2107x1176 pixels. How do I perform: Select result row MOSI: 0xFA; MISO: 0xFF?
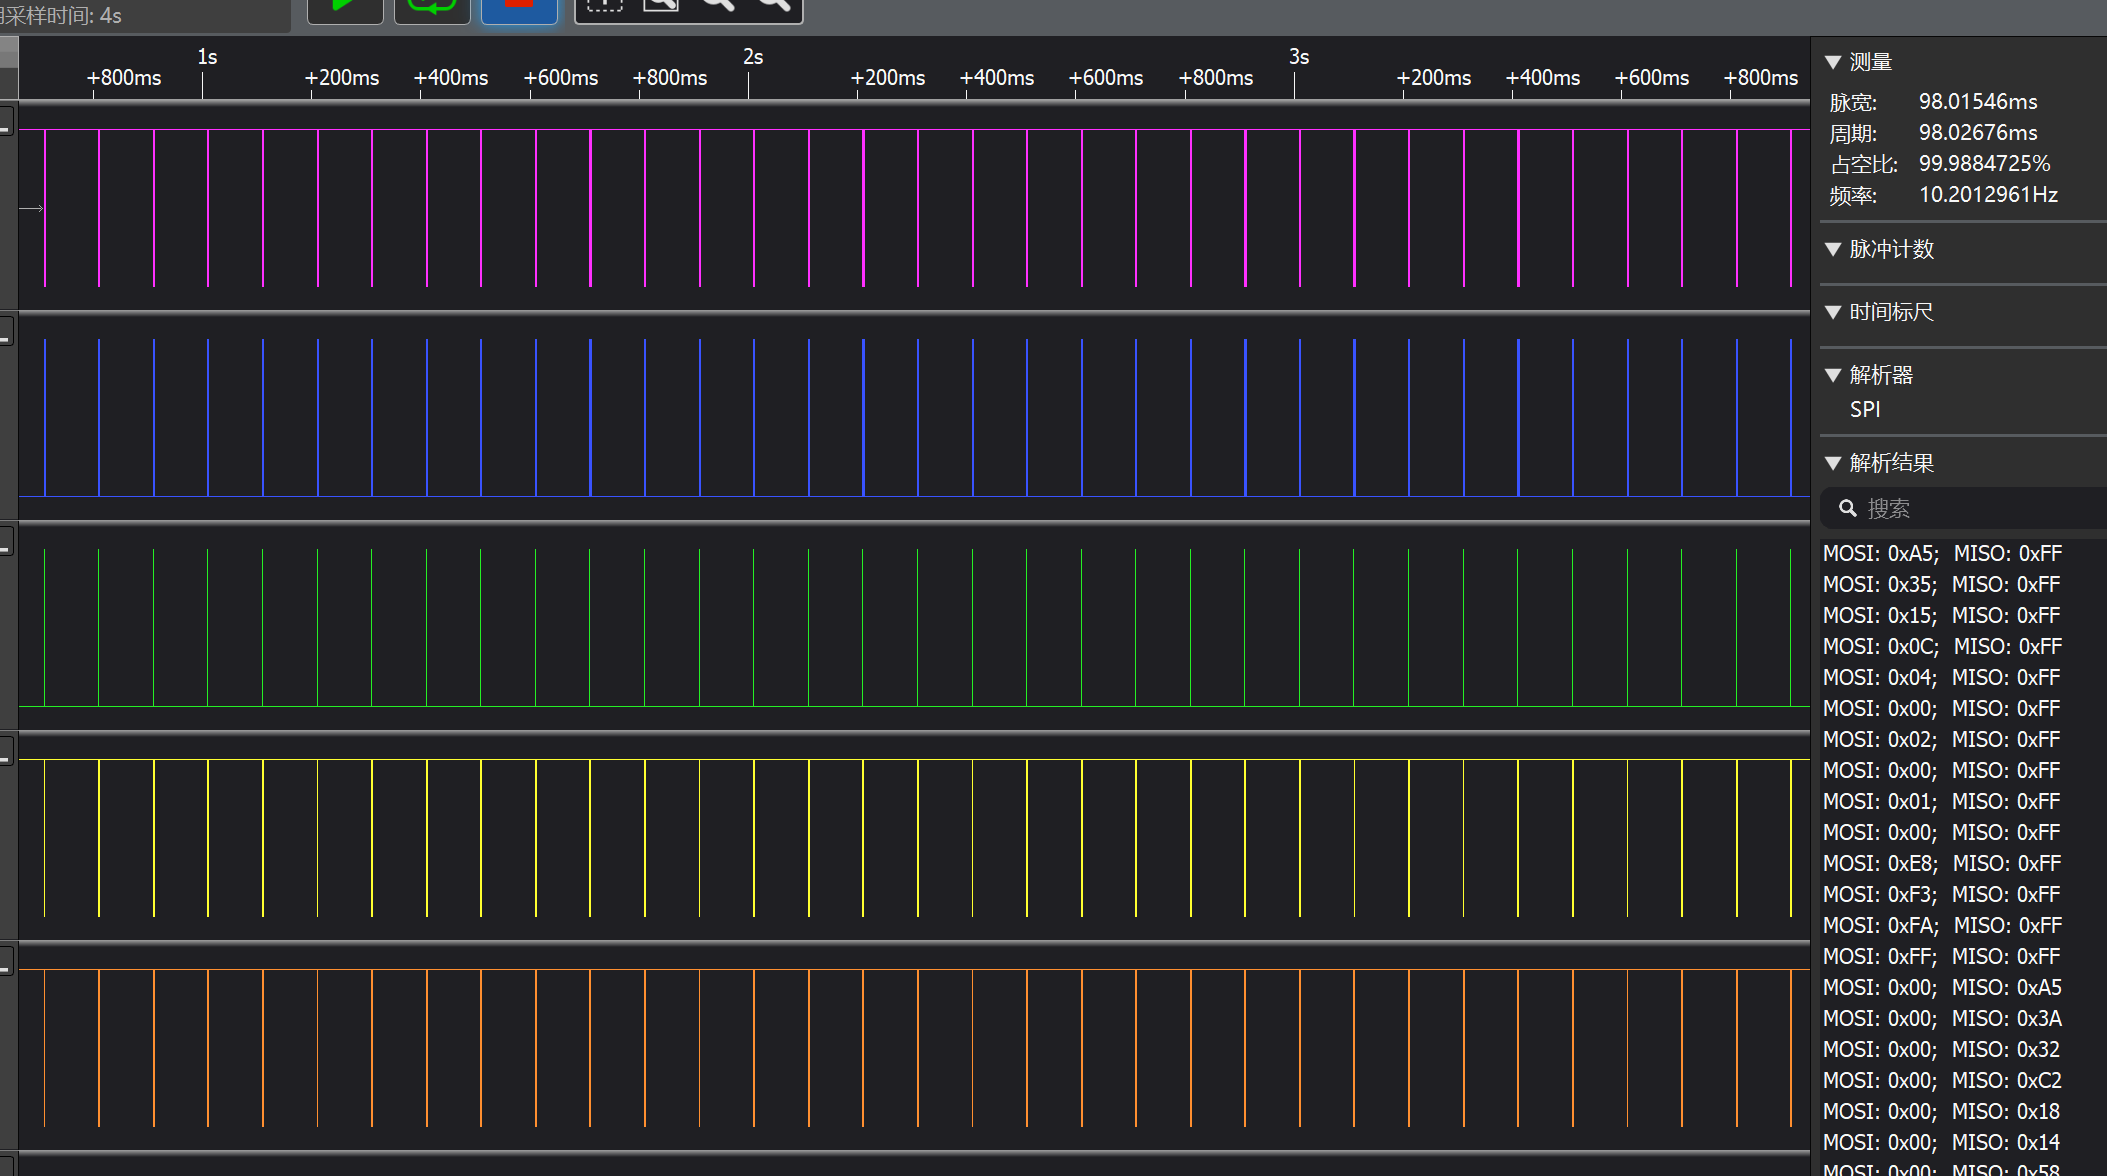1942,926
